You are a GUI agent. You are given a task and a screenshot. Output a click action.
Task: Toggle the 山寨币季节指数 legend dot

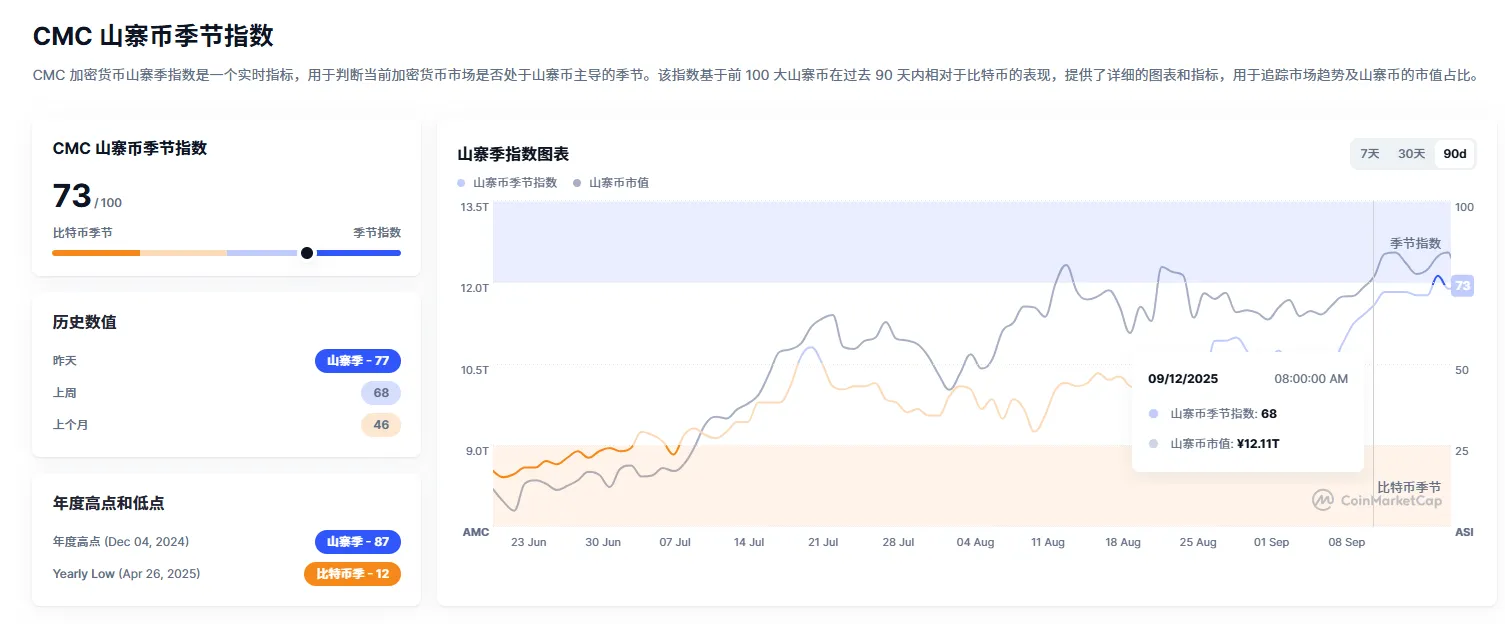(461, 183)
